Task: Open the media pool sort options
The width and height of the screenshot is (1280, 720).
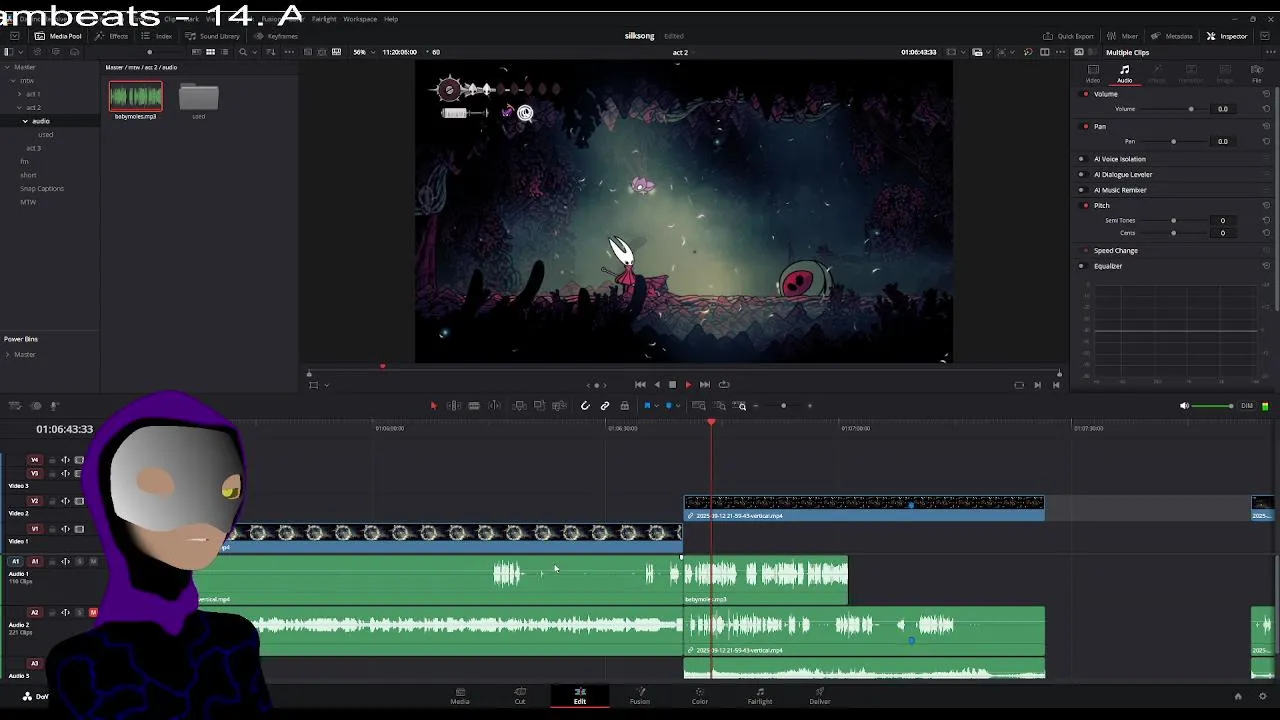Action: tap(271, 52)
